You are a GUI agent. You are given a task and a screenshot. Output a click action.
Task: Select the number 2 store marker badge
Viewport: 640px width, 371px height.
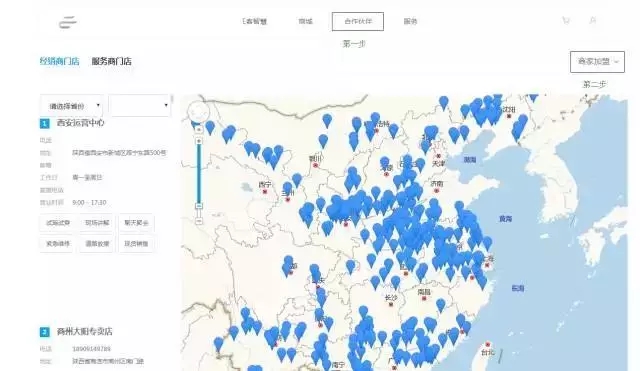(44, 332)
